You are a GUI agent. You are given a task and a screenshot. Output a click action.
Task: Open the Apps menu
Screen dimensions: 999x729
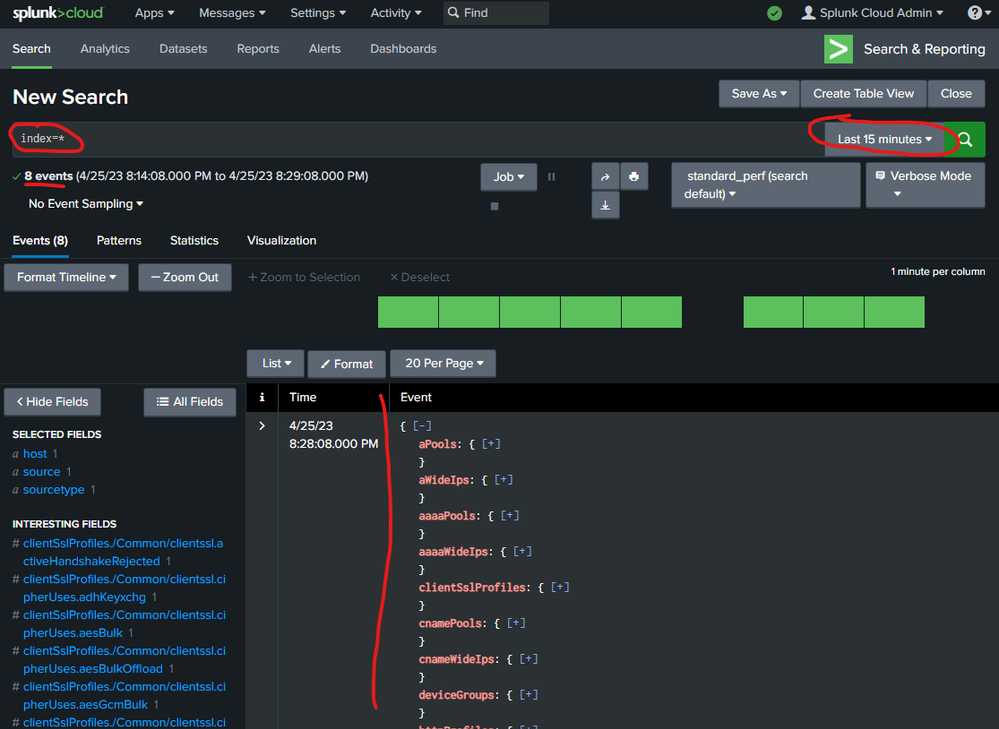(x=154, y=13)
